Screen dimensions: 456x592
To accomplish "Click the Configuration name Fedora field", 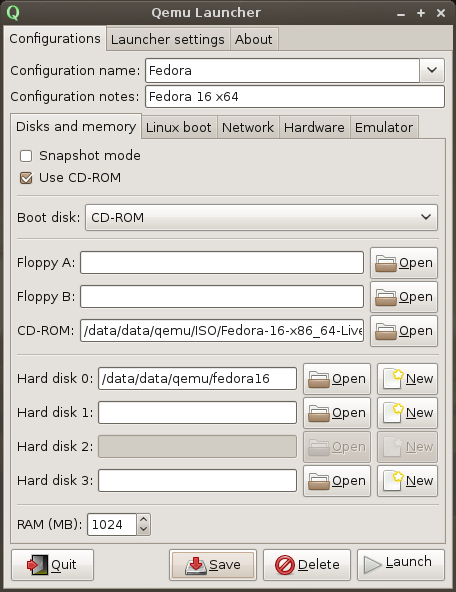I will tap(282, 70).
